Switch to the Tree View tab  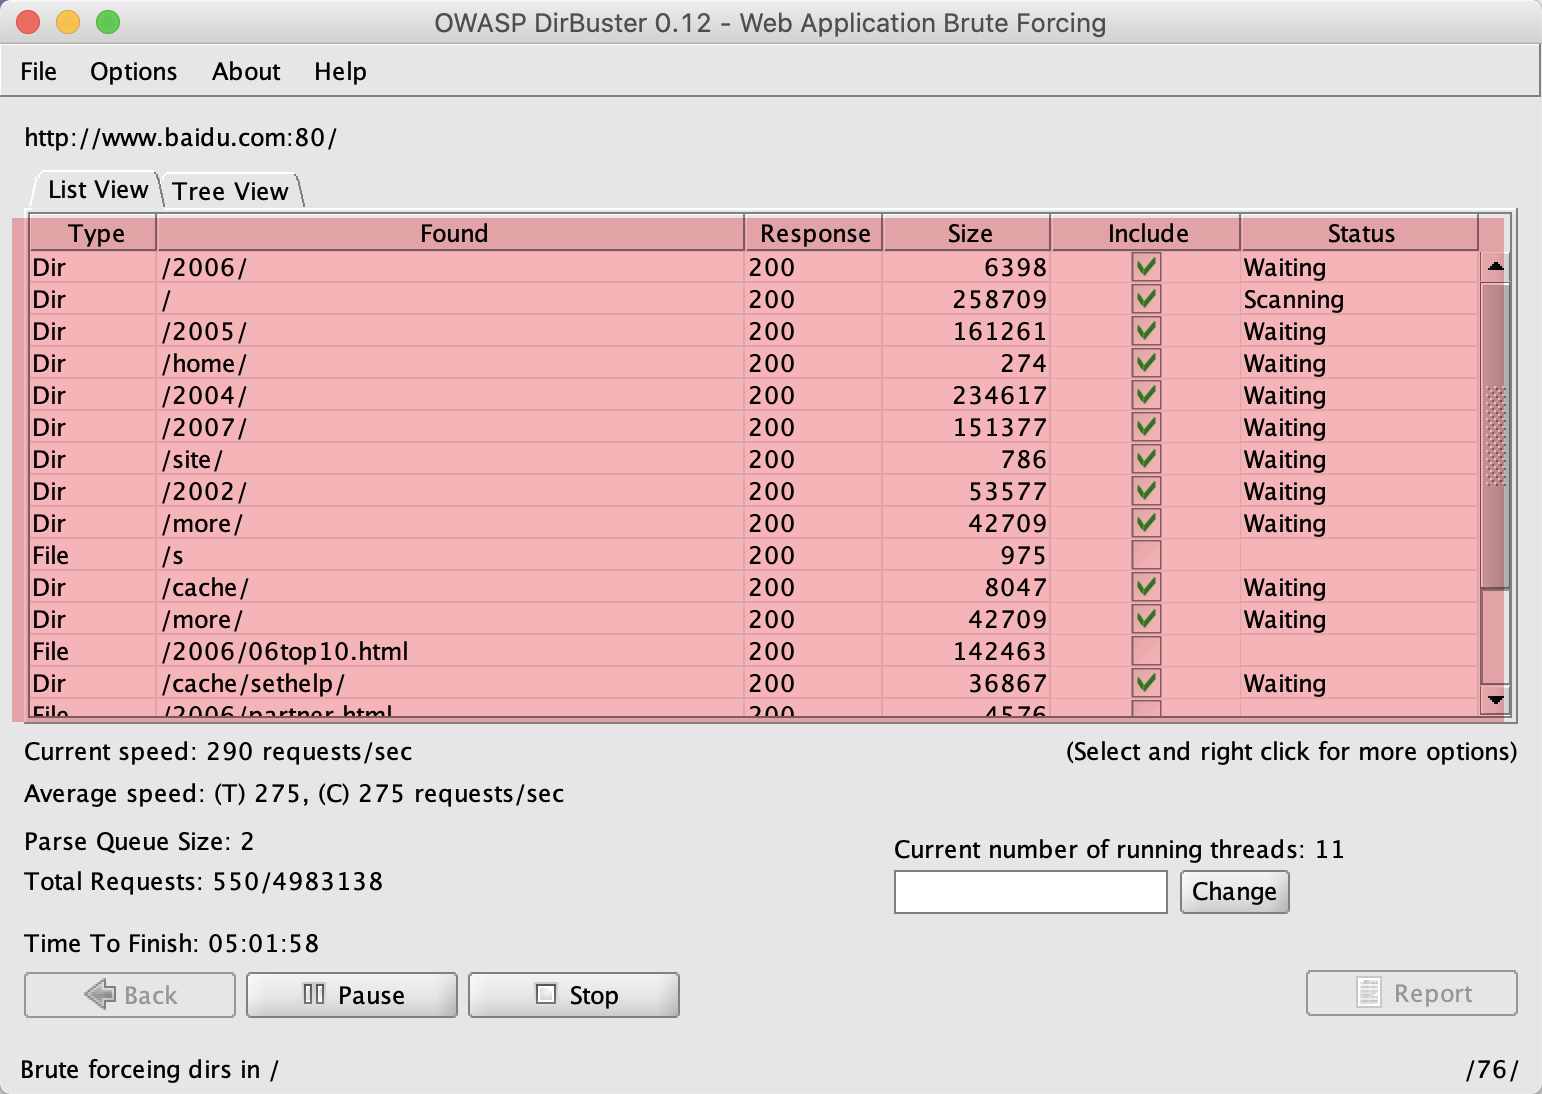coord(230,190)
